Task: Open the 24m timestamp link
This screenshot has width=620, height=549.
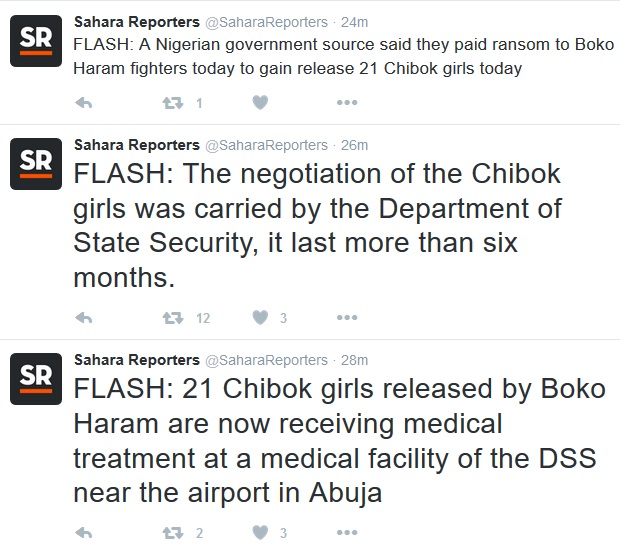Action: [355, 21]
